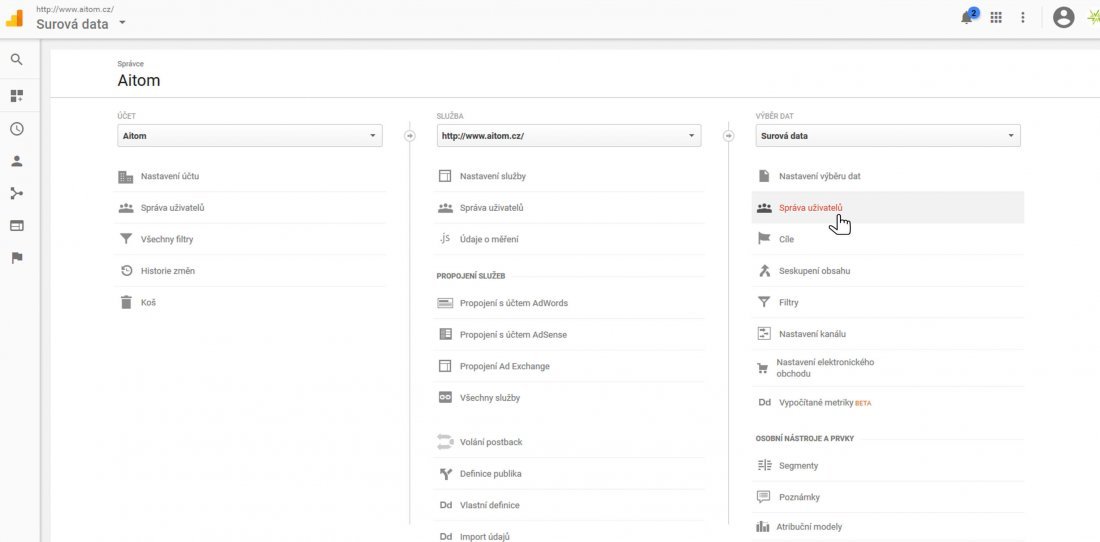
Task: Open Nastavení účtu
Action: [x=169, y=177]
